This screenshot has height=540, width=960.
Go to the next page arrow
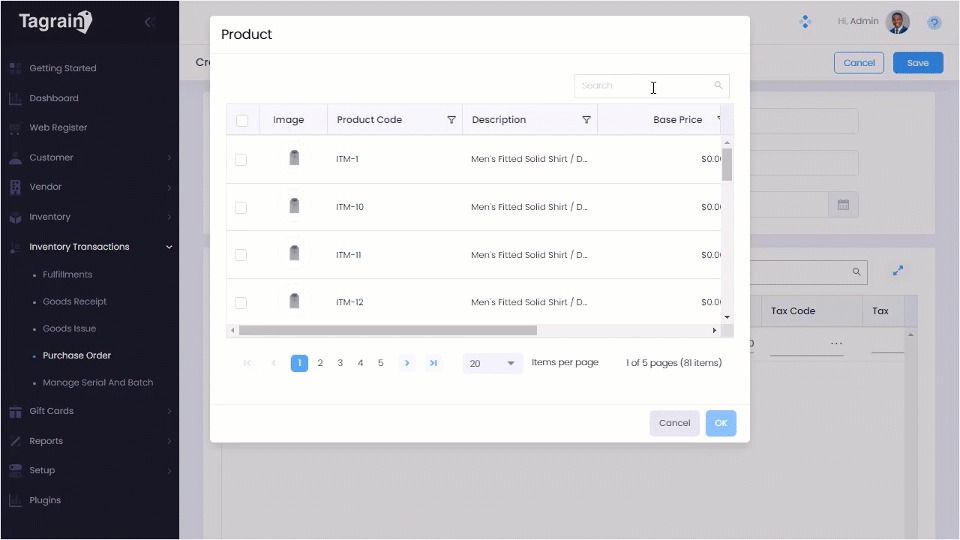click(x=407, y=363)
